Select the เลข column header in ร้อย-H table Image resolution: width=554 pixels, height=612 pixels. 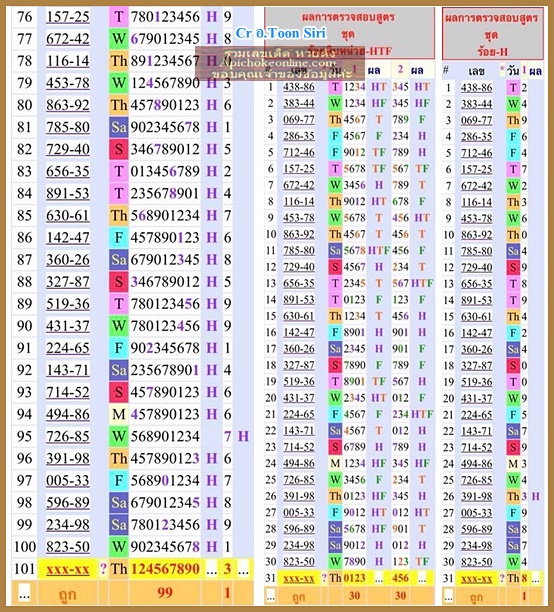pyautogui.click(x=476, y=71)
